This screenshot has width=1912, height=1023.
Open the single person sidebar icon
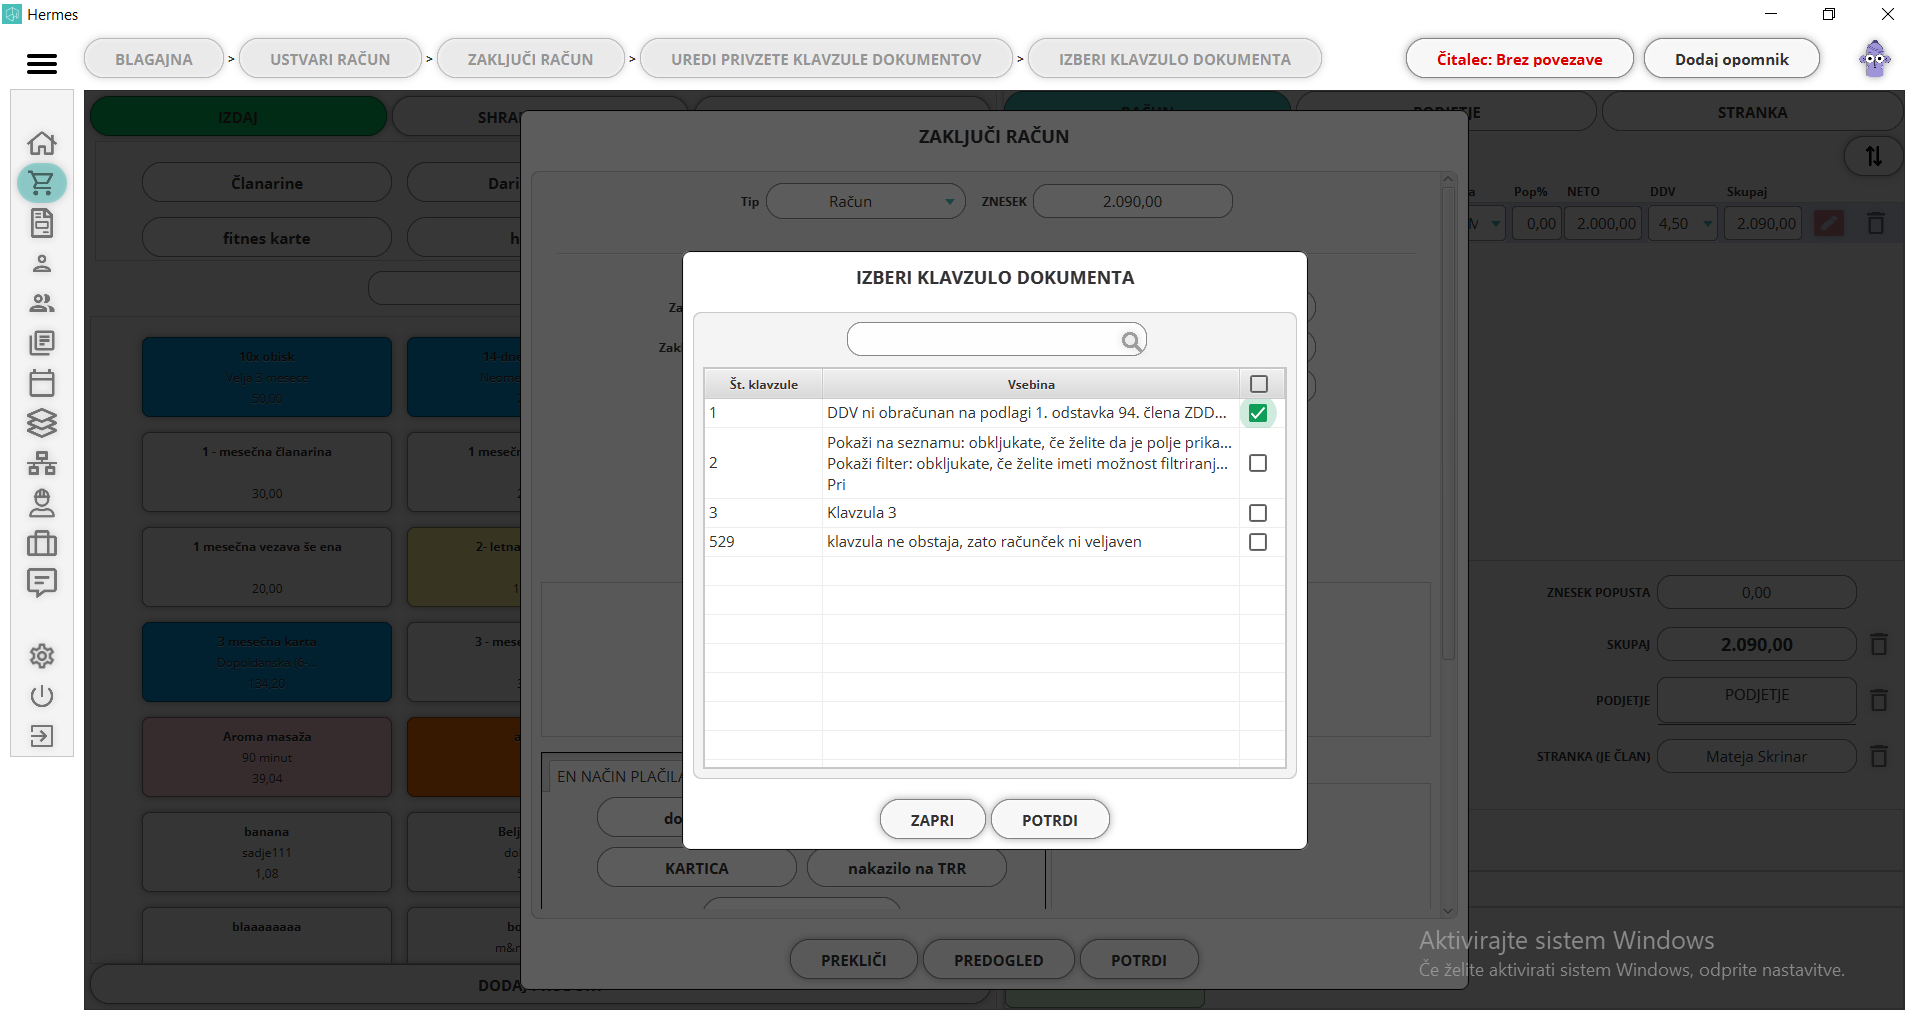42,263
